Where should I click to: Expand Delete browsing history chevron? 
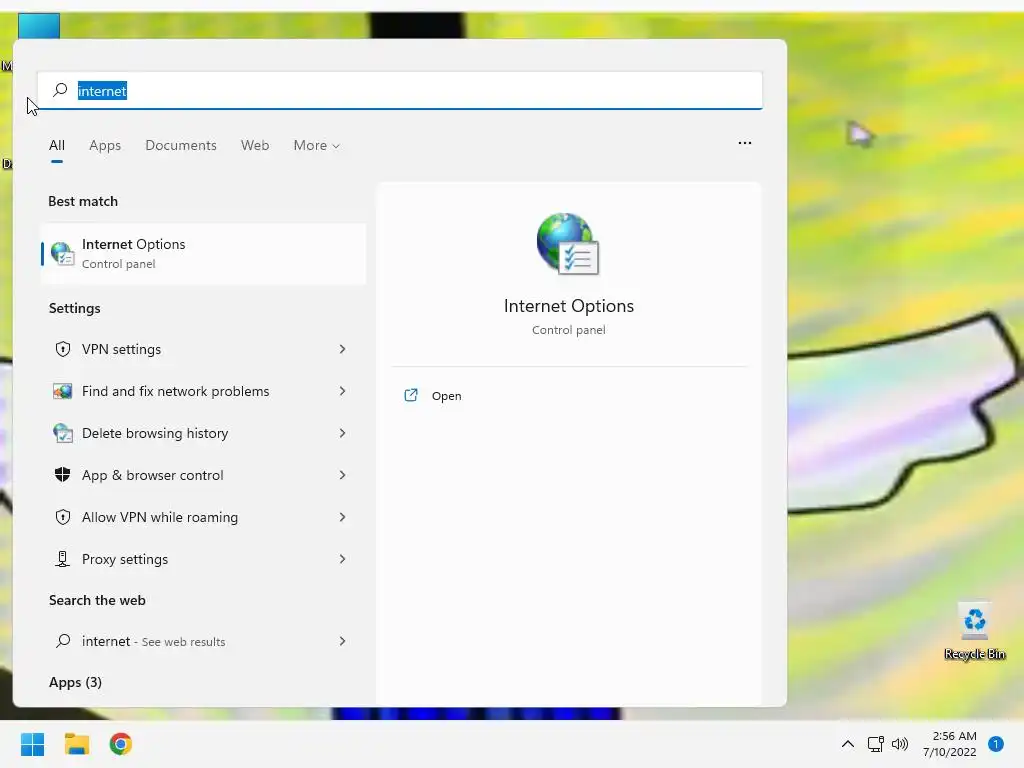(342, 433)
